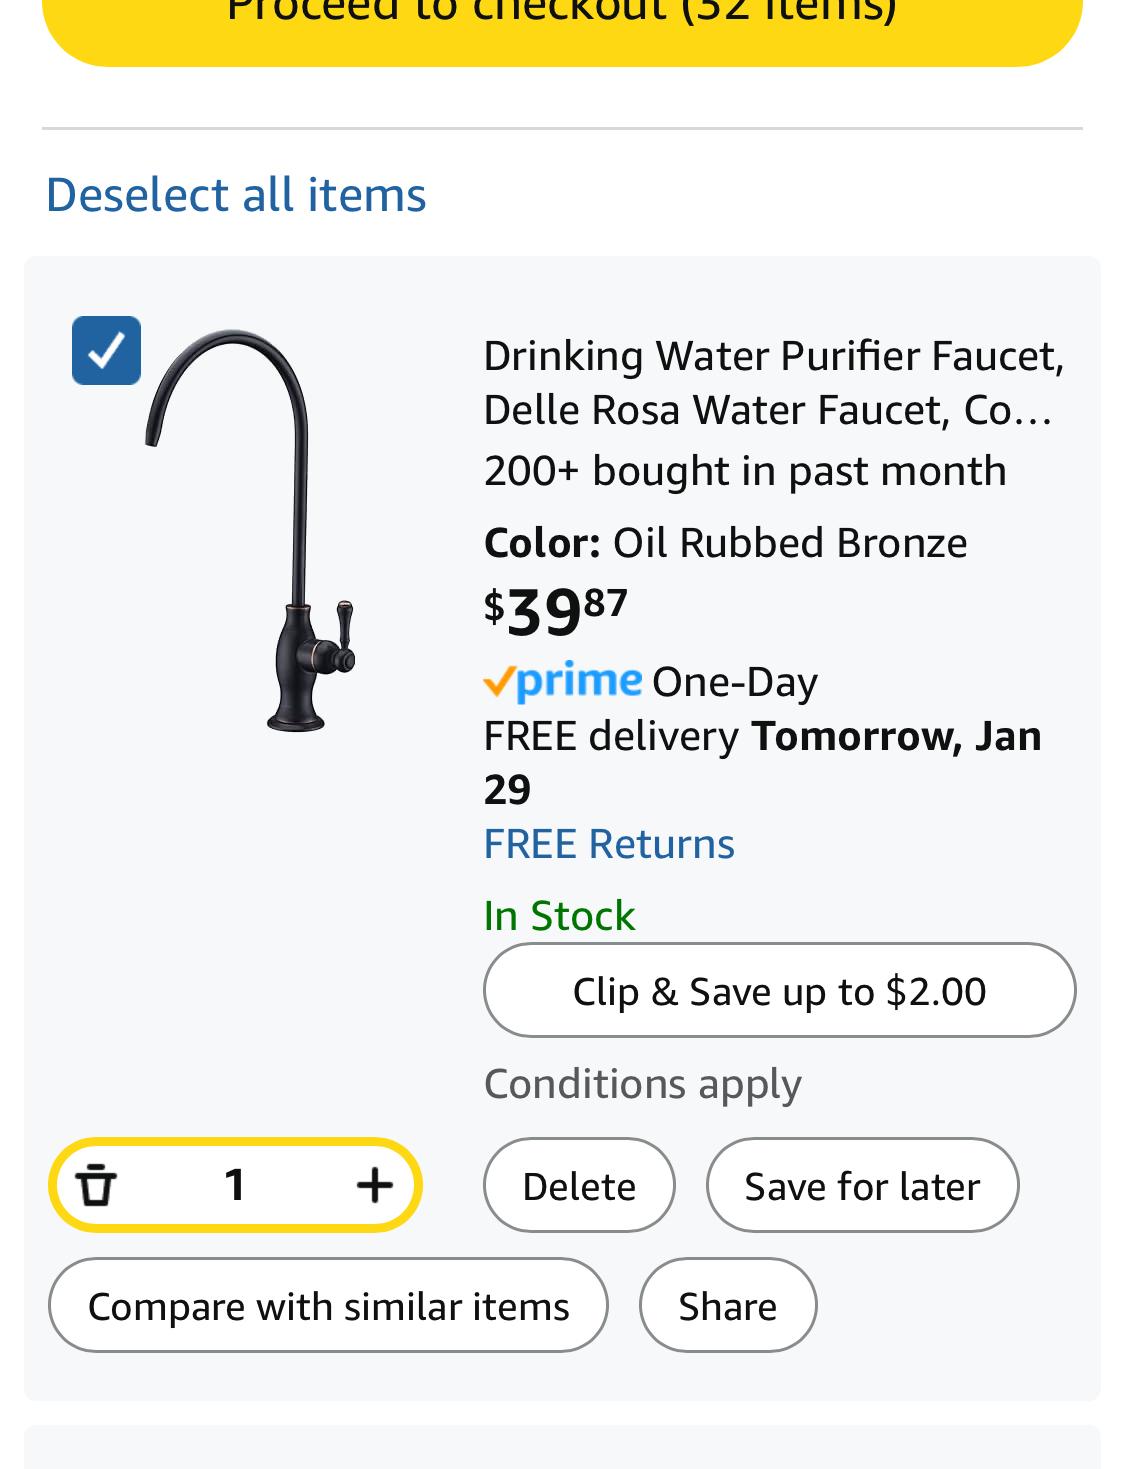Click the 200+ bought in past month text
The width and height of the screenshot is (1125, 1469).
click(744, 471)
